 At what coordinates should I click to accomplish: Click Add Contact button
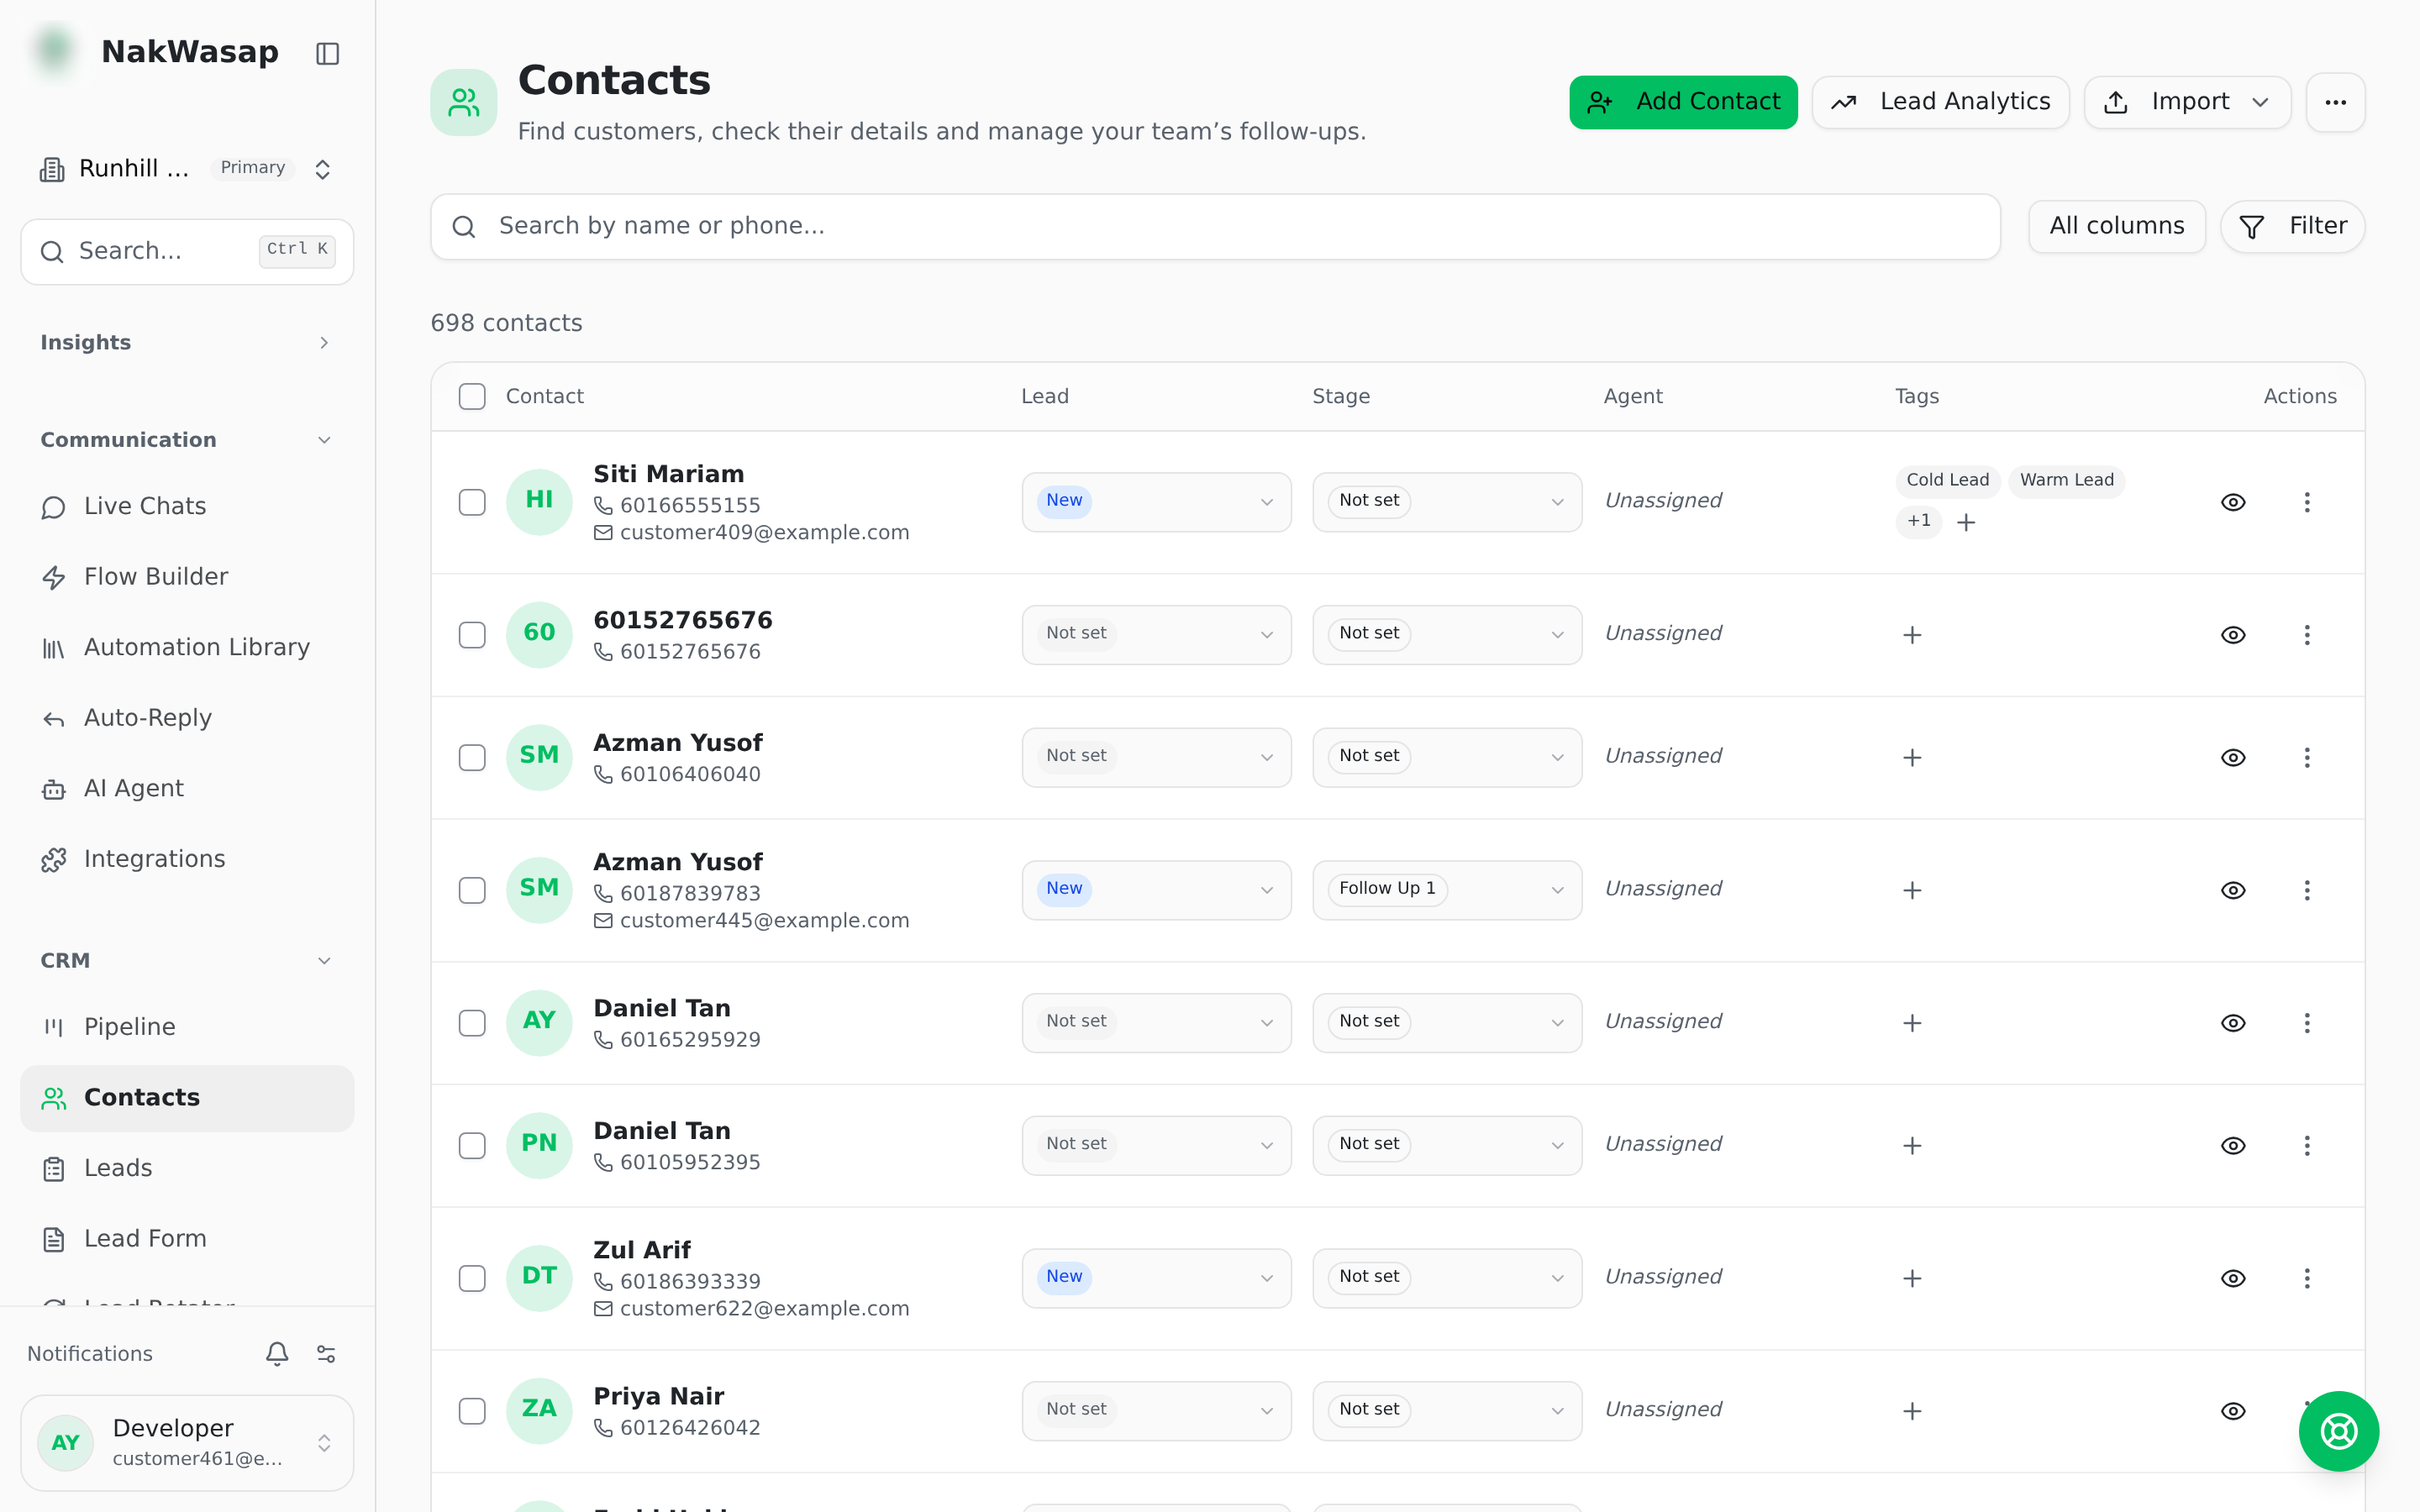1683,102
